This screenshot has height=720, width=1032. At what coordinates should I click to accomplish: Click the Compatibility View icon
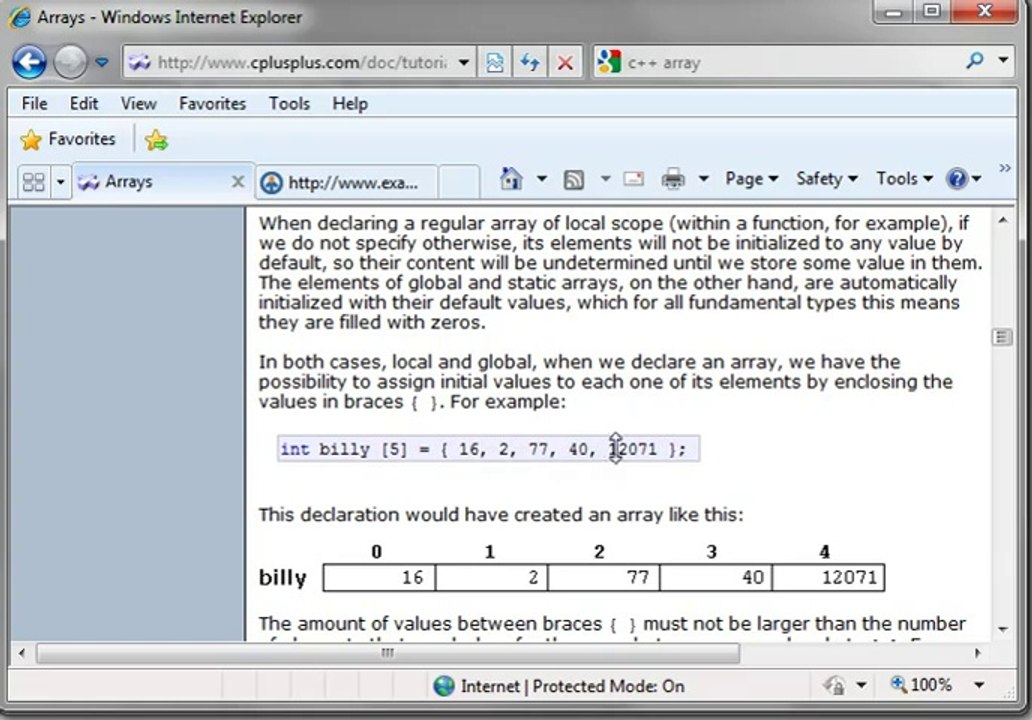pyautogui.click(x=495, y=62)
